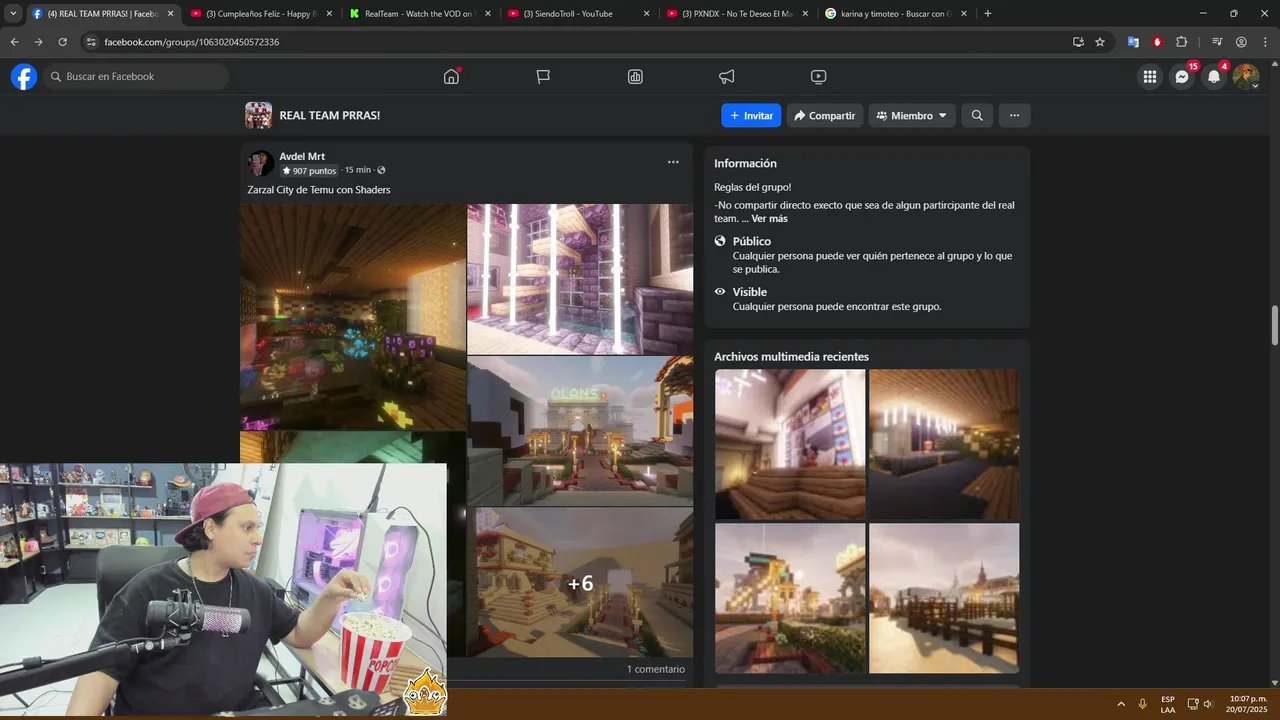This screenshot has width=1280, height=720.
Task: Open the dashboard chart icon in top nav
Action: (x=635, y=76)
